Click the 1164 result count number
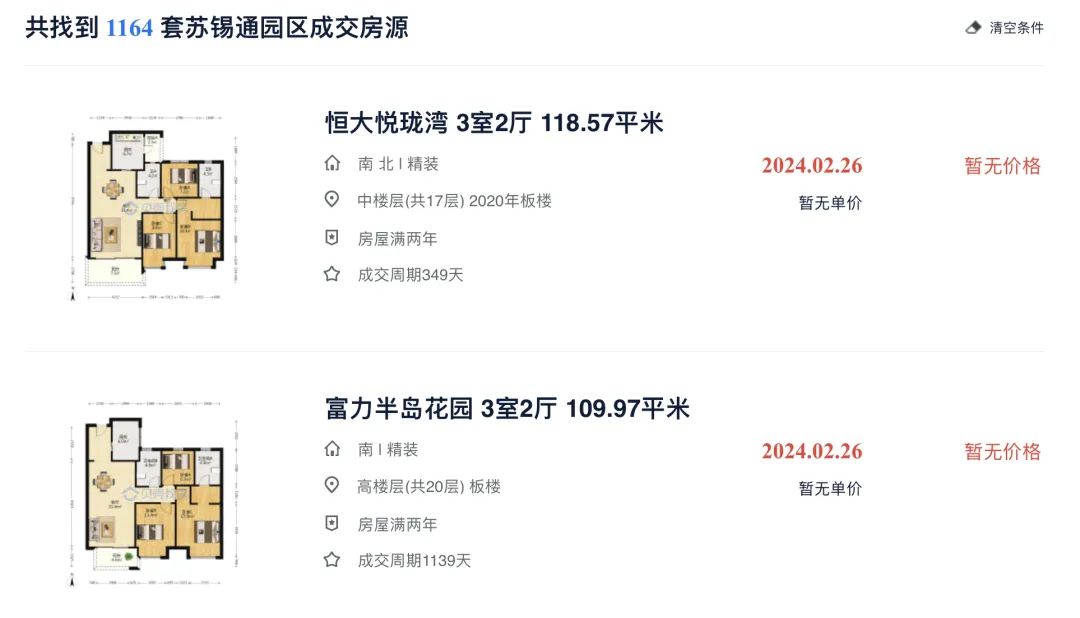The image size is (1080, 618). coord(129,28)
